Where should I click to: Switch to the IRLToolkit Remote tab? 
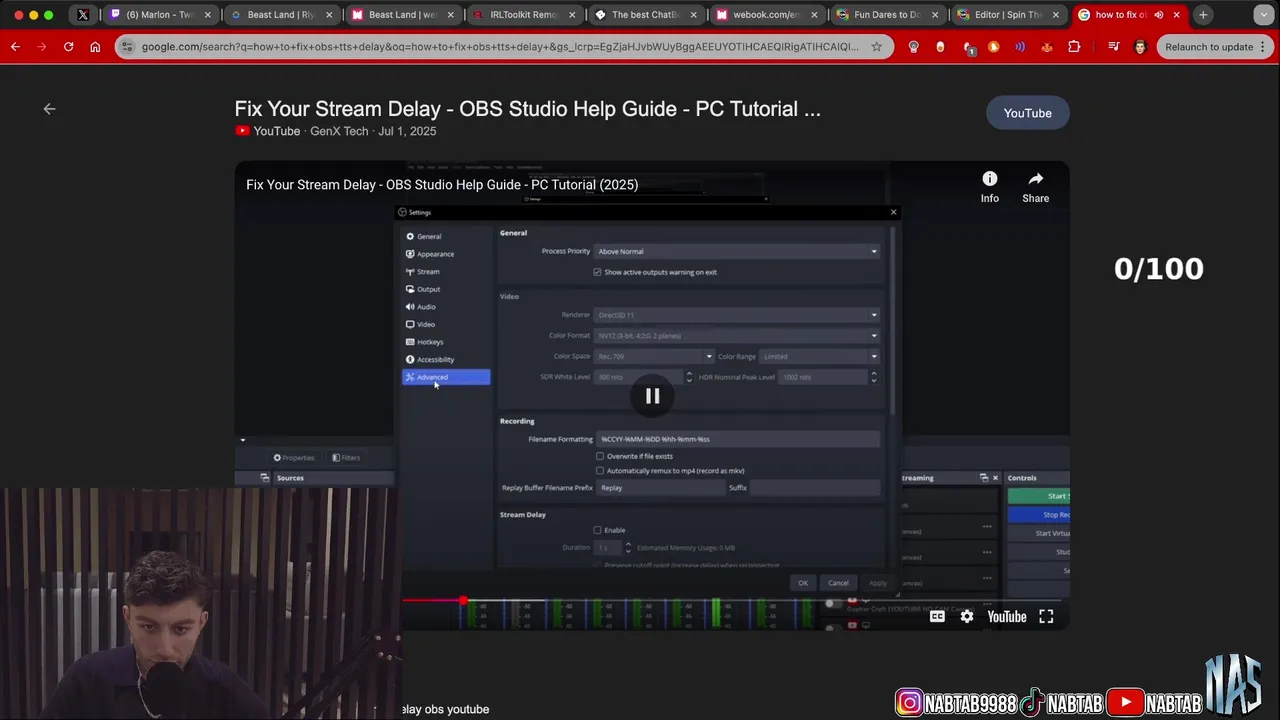click(523, 15)
